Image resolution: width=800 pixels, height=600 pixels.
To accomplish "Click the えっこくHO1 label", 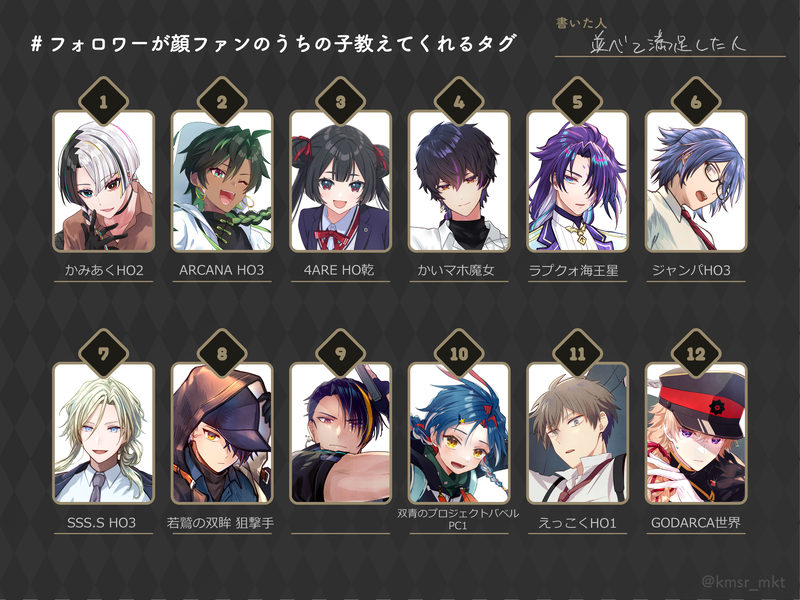I will pyautogui.click(x=577, y=523).
